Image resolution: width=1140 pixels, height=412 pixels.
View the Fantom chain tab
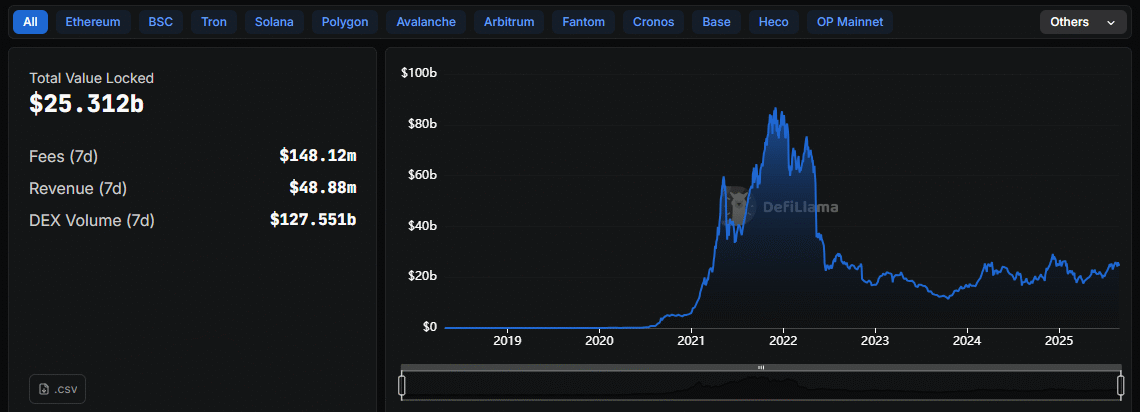pos(584,22)
